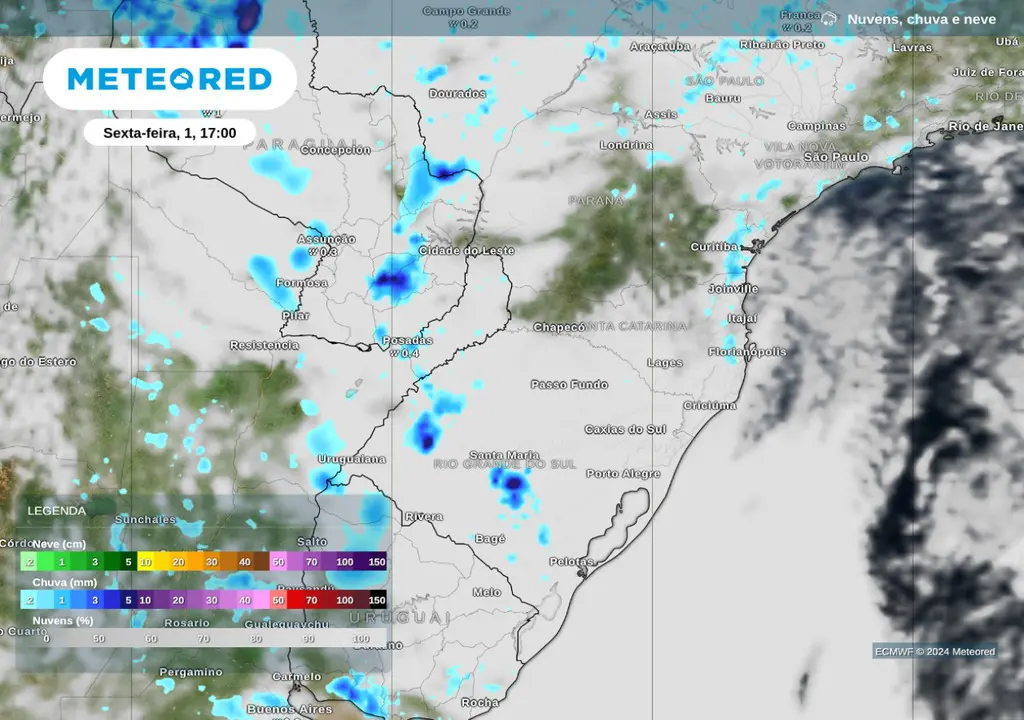Viewport: 1024px width, 720px height.
Task: Pick the dark green 5 swatch in the Neve scale
Action: (128, 562)
